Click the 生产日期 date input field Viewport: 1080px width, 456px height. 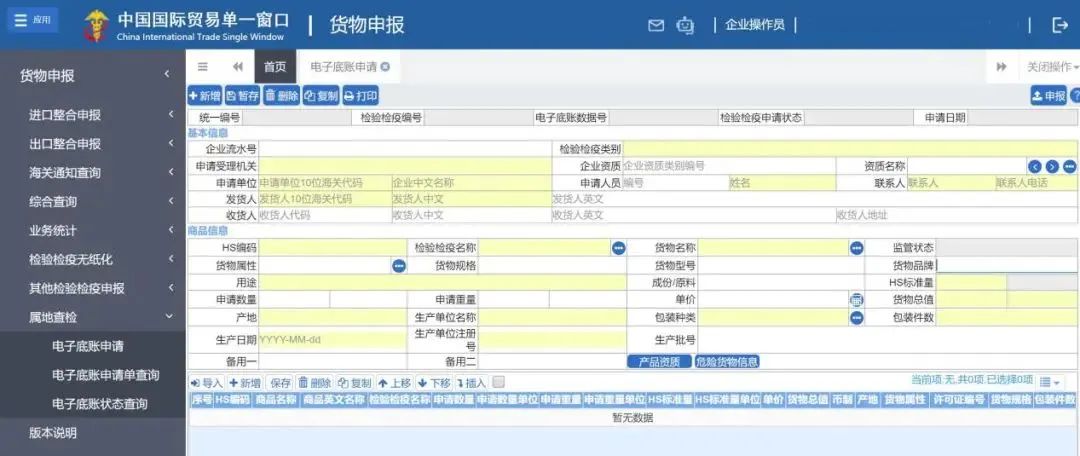[x=332, y=340]
